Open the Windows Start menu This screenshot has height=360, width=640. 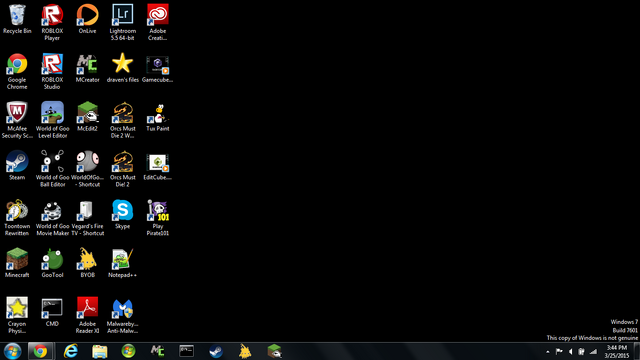(12, 351)
